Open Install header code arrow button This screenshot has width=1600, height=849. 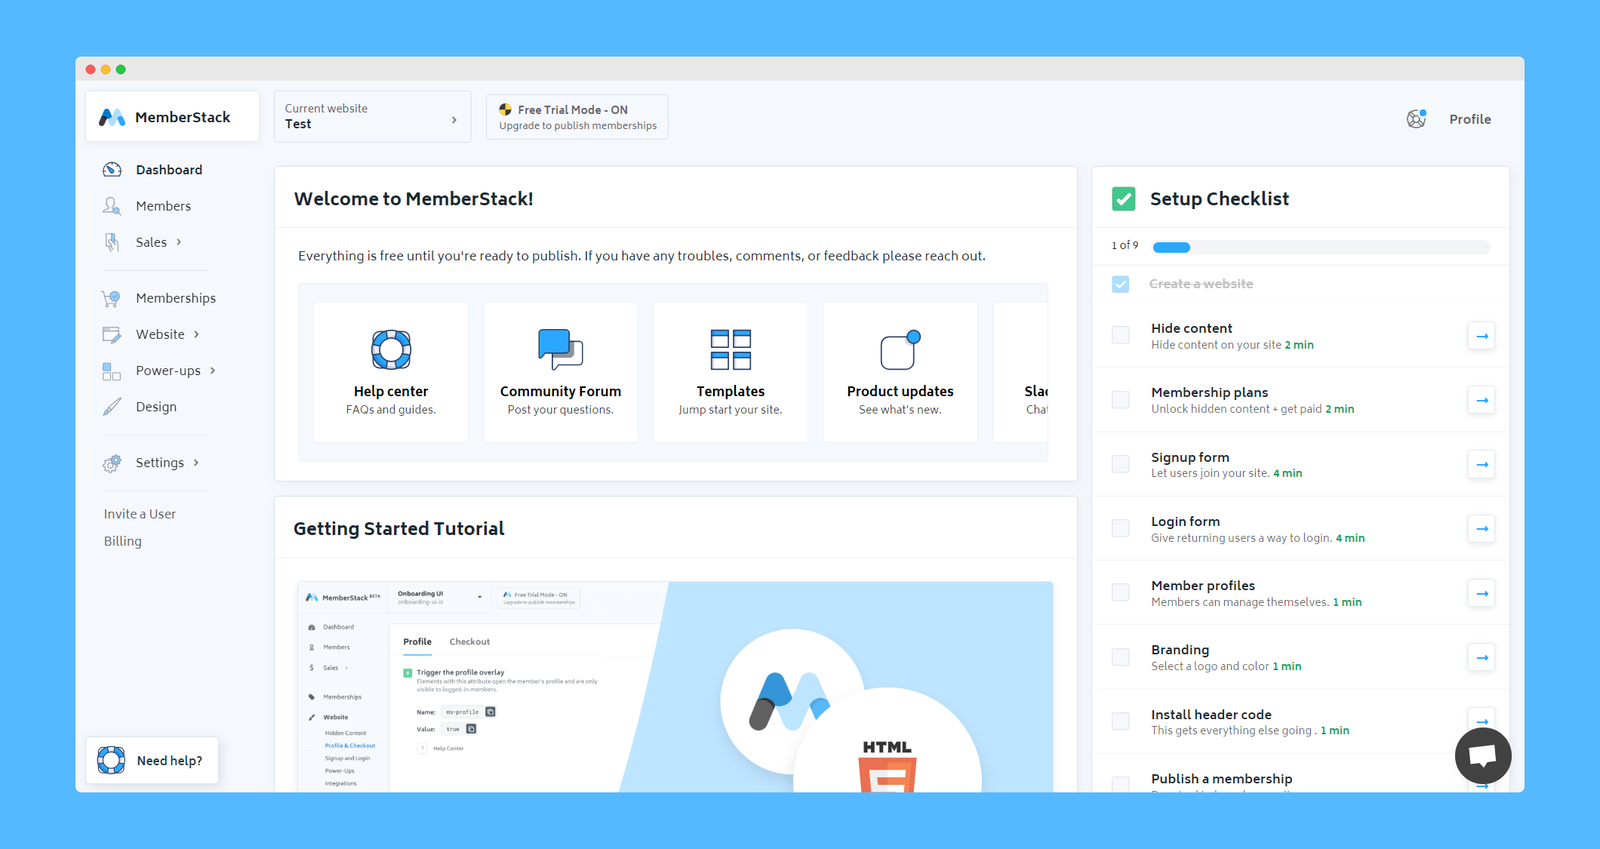1482,721
